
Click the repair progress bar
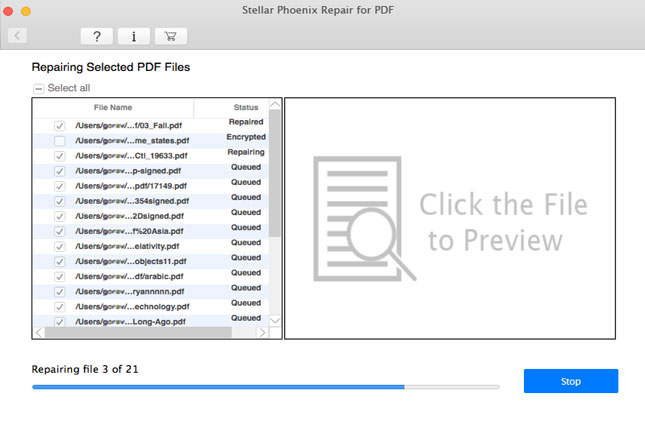(x=266, y=387)
